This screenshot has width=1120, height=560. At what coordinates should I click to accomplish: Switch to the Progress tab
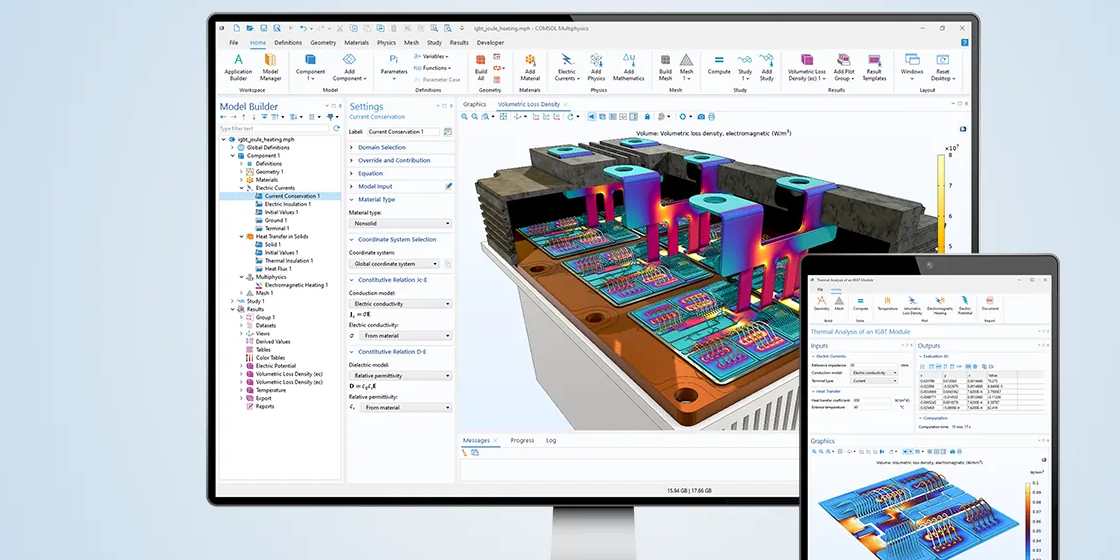tap(522, 440)
